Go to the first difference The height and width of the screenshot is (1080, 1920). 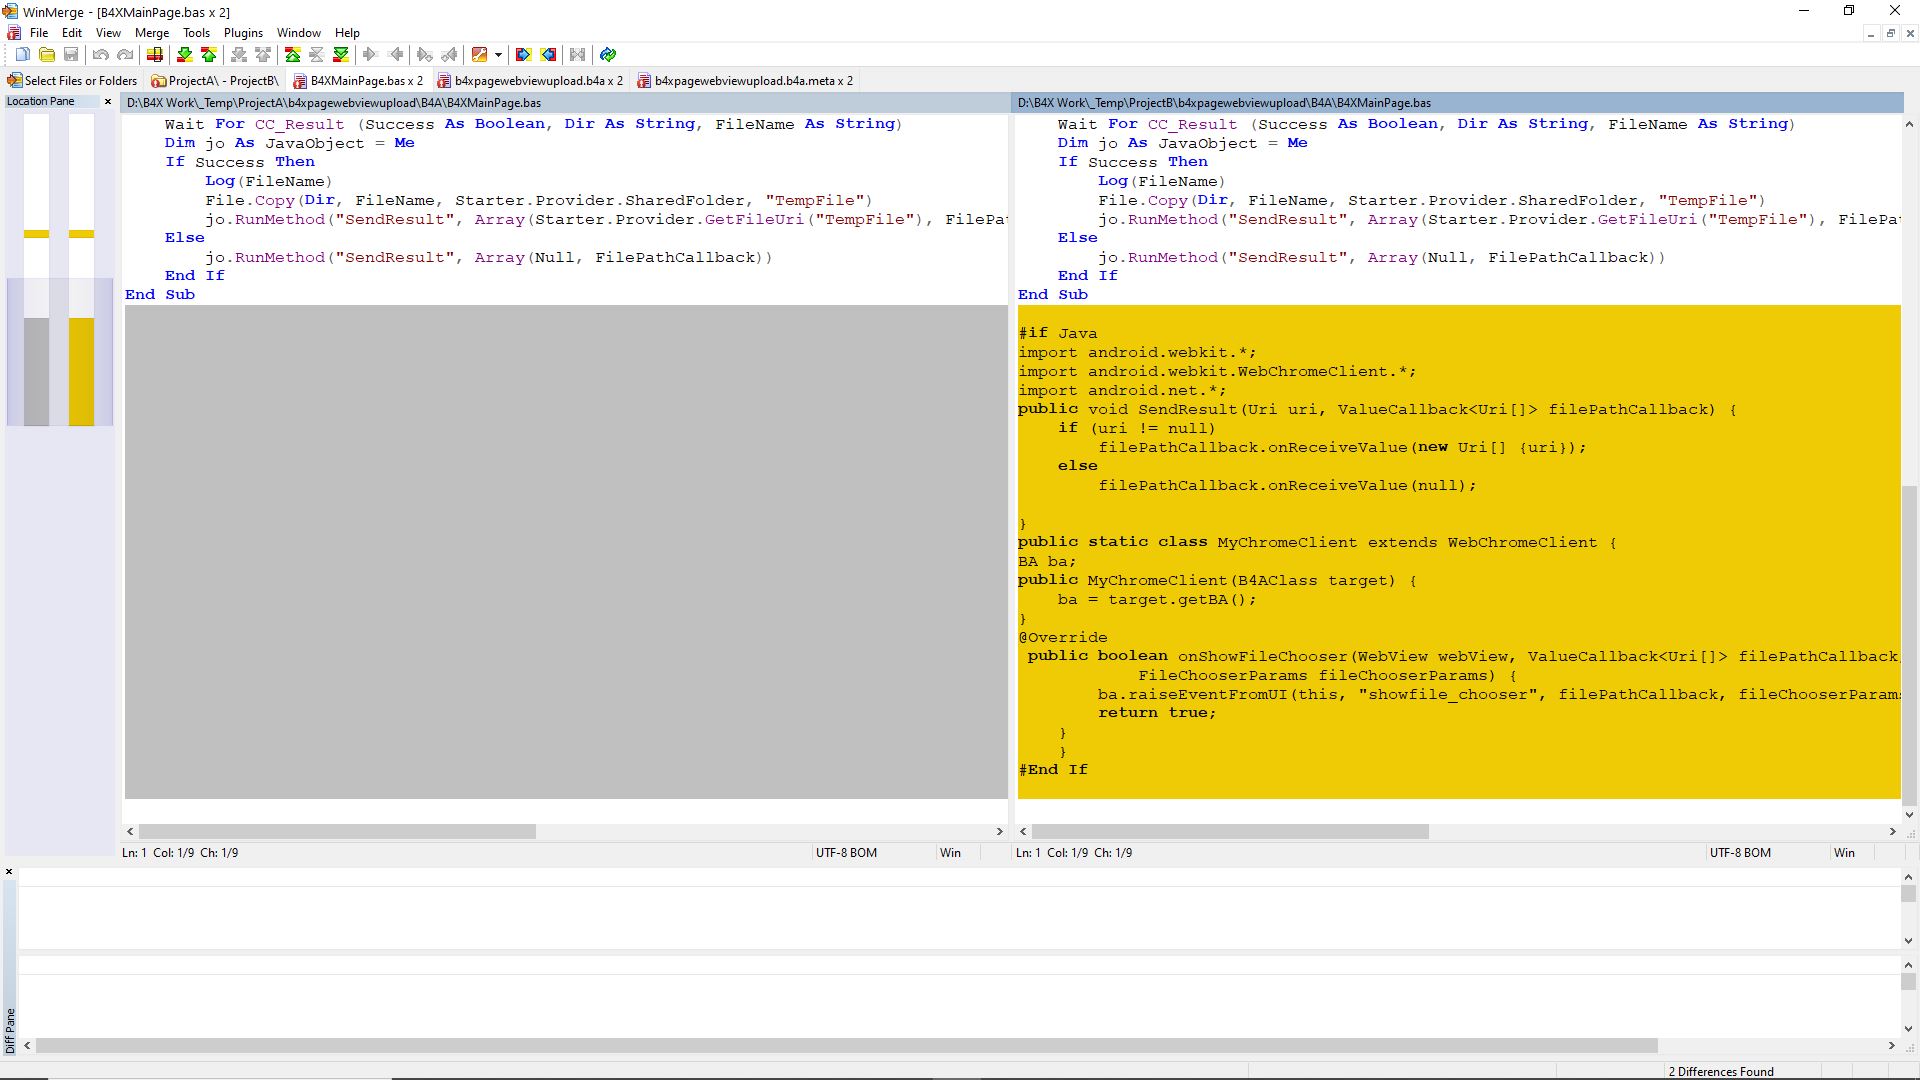click(292, 55)
